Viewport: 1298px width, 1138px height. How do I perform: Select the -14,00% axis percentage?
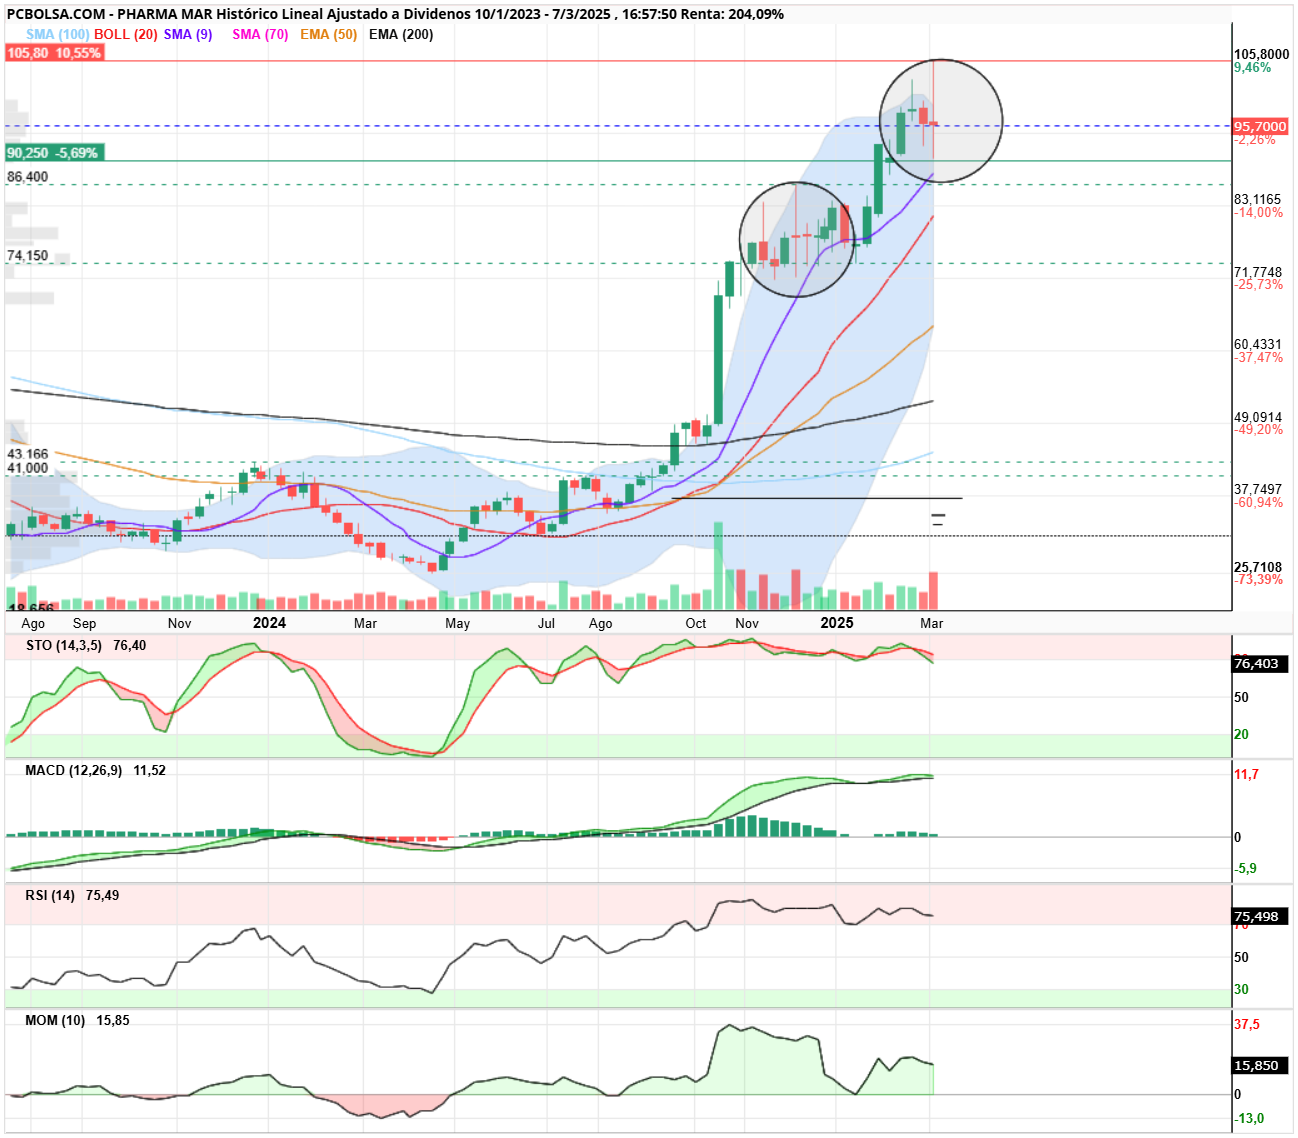point(1259,213)
